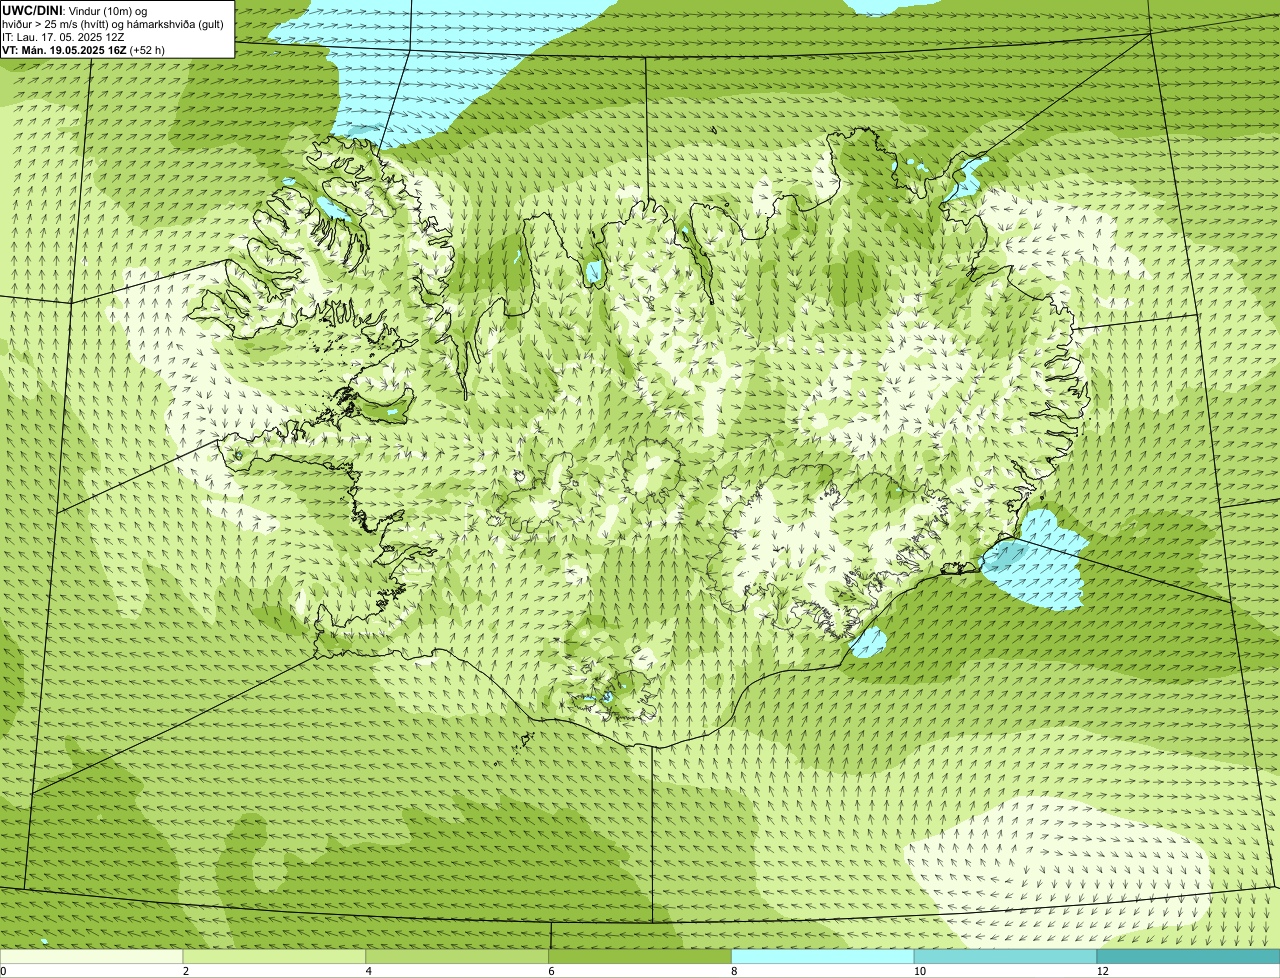Click the 2–4 m/s legend color swatch

tap(276, 957)
